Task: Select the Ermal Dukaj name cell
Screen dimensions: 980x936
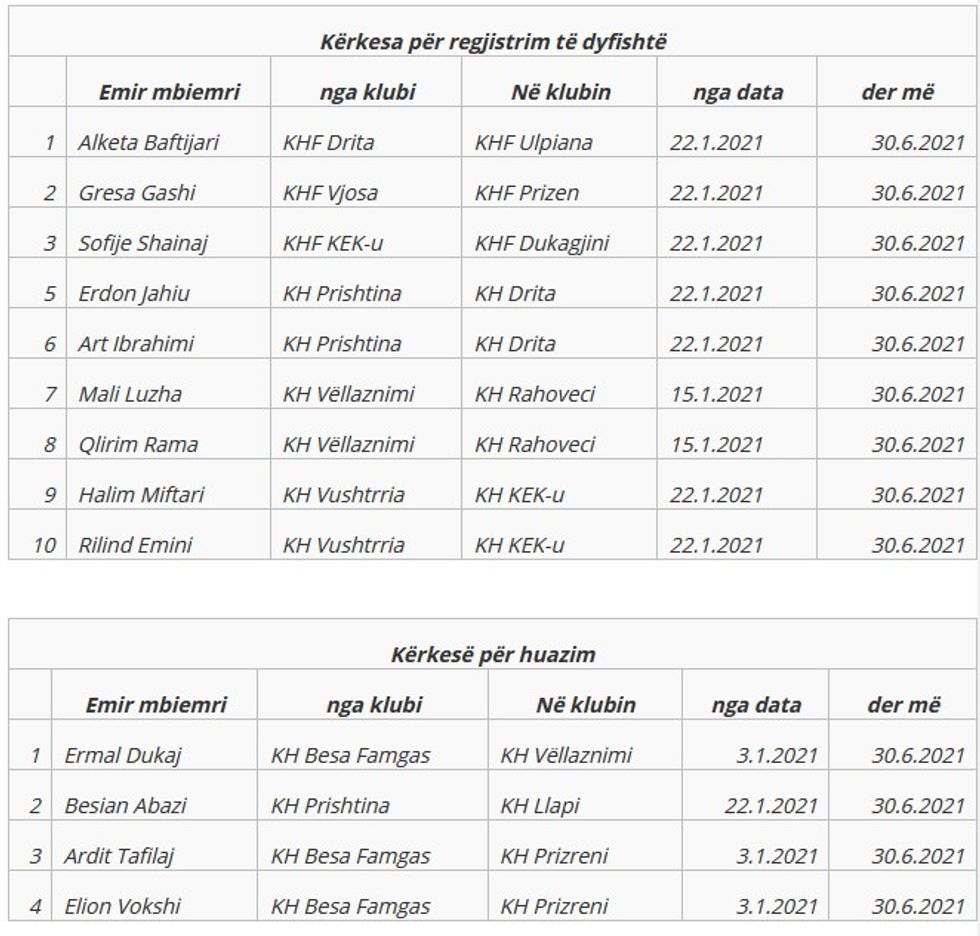Action: pos(123,755)
